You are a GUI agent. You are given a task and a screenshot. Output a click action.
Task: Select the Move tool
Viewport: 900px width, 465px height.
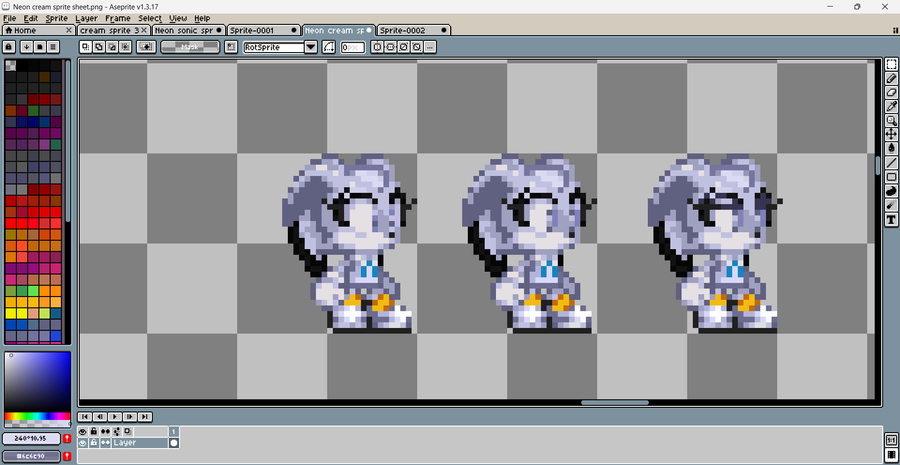pyautogui.click(x=891, y=134)
